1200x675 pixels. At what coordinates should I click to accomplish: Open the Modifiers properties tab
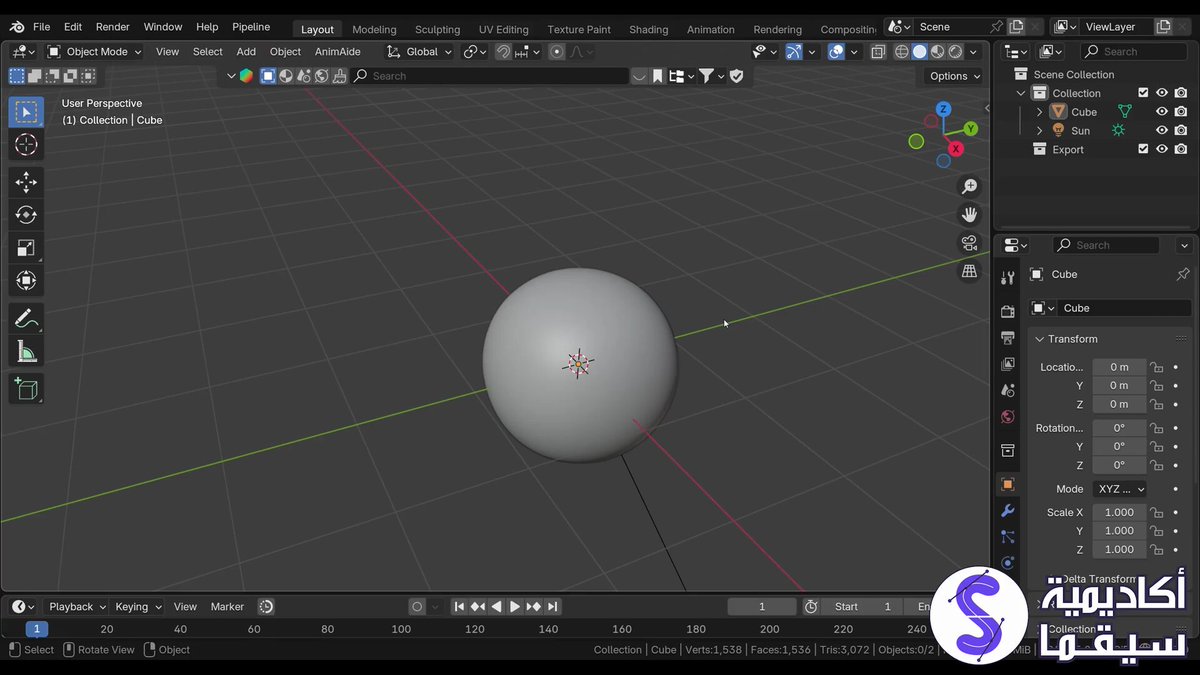coord(1008,511)
